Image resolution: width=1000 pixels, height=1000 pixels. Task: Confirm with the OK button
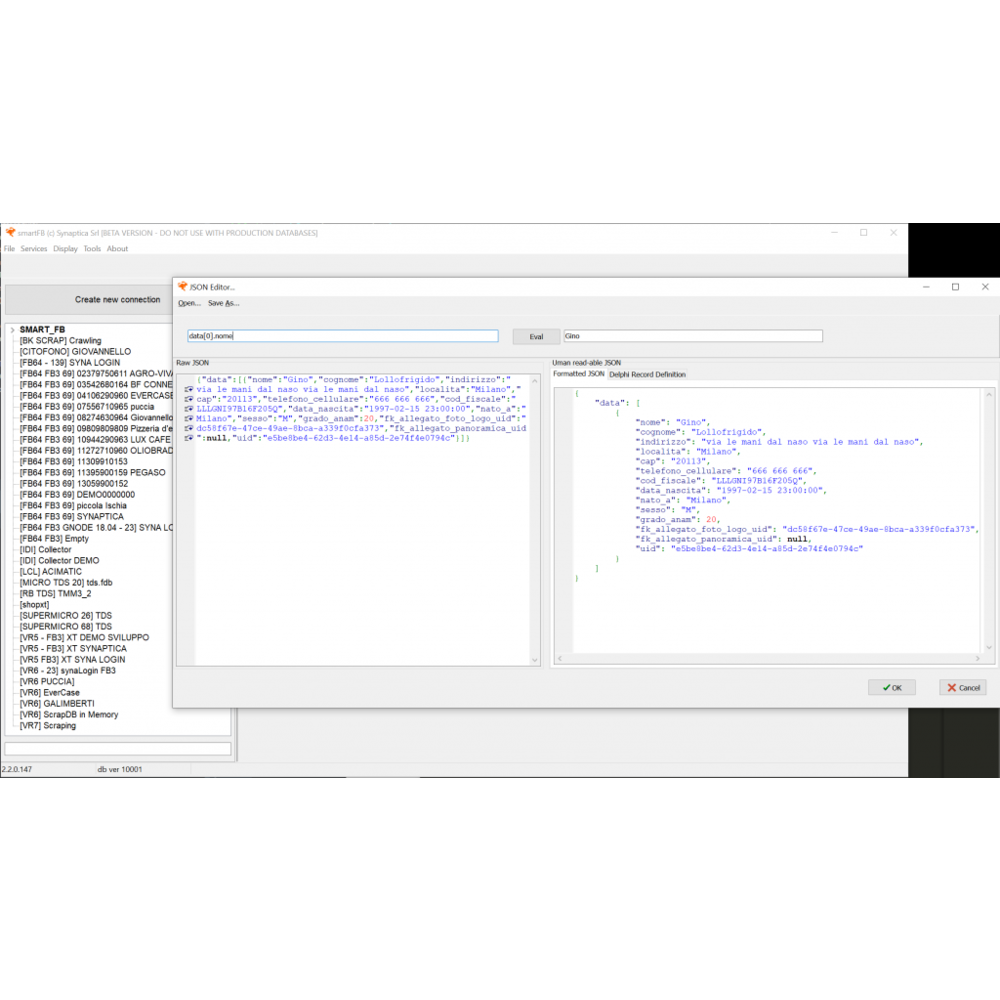[x=891, y=688]
